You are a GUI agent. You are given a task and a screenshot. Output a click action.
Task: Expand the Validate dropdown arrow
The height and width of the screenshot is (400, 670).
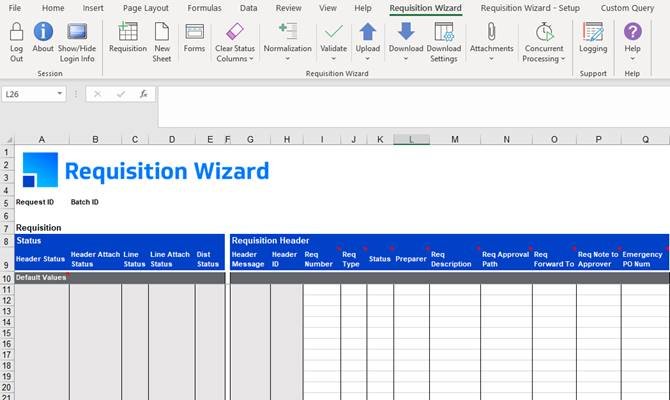point(333,59)
